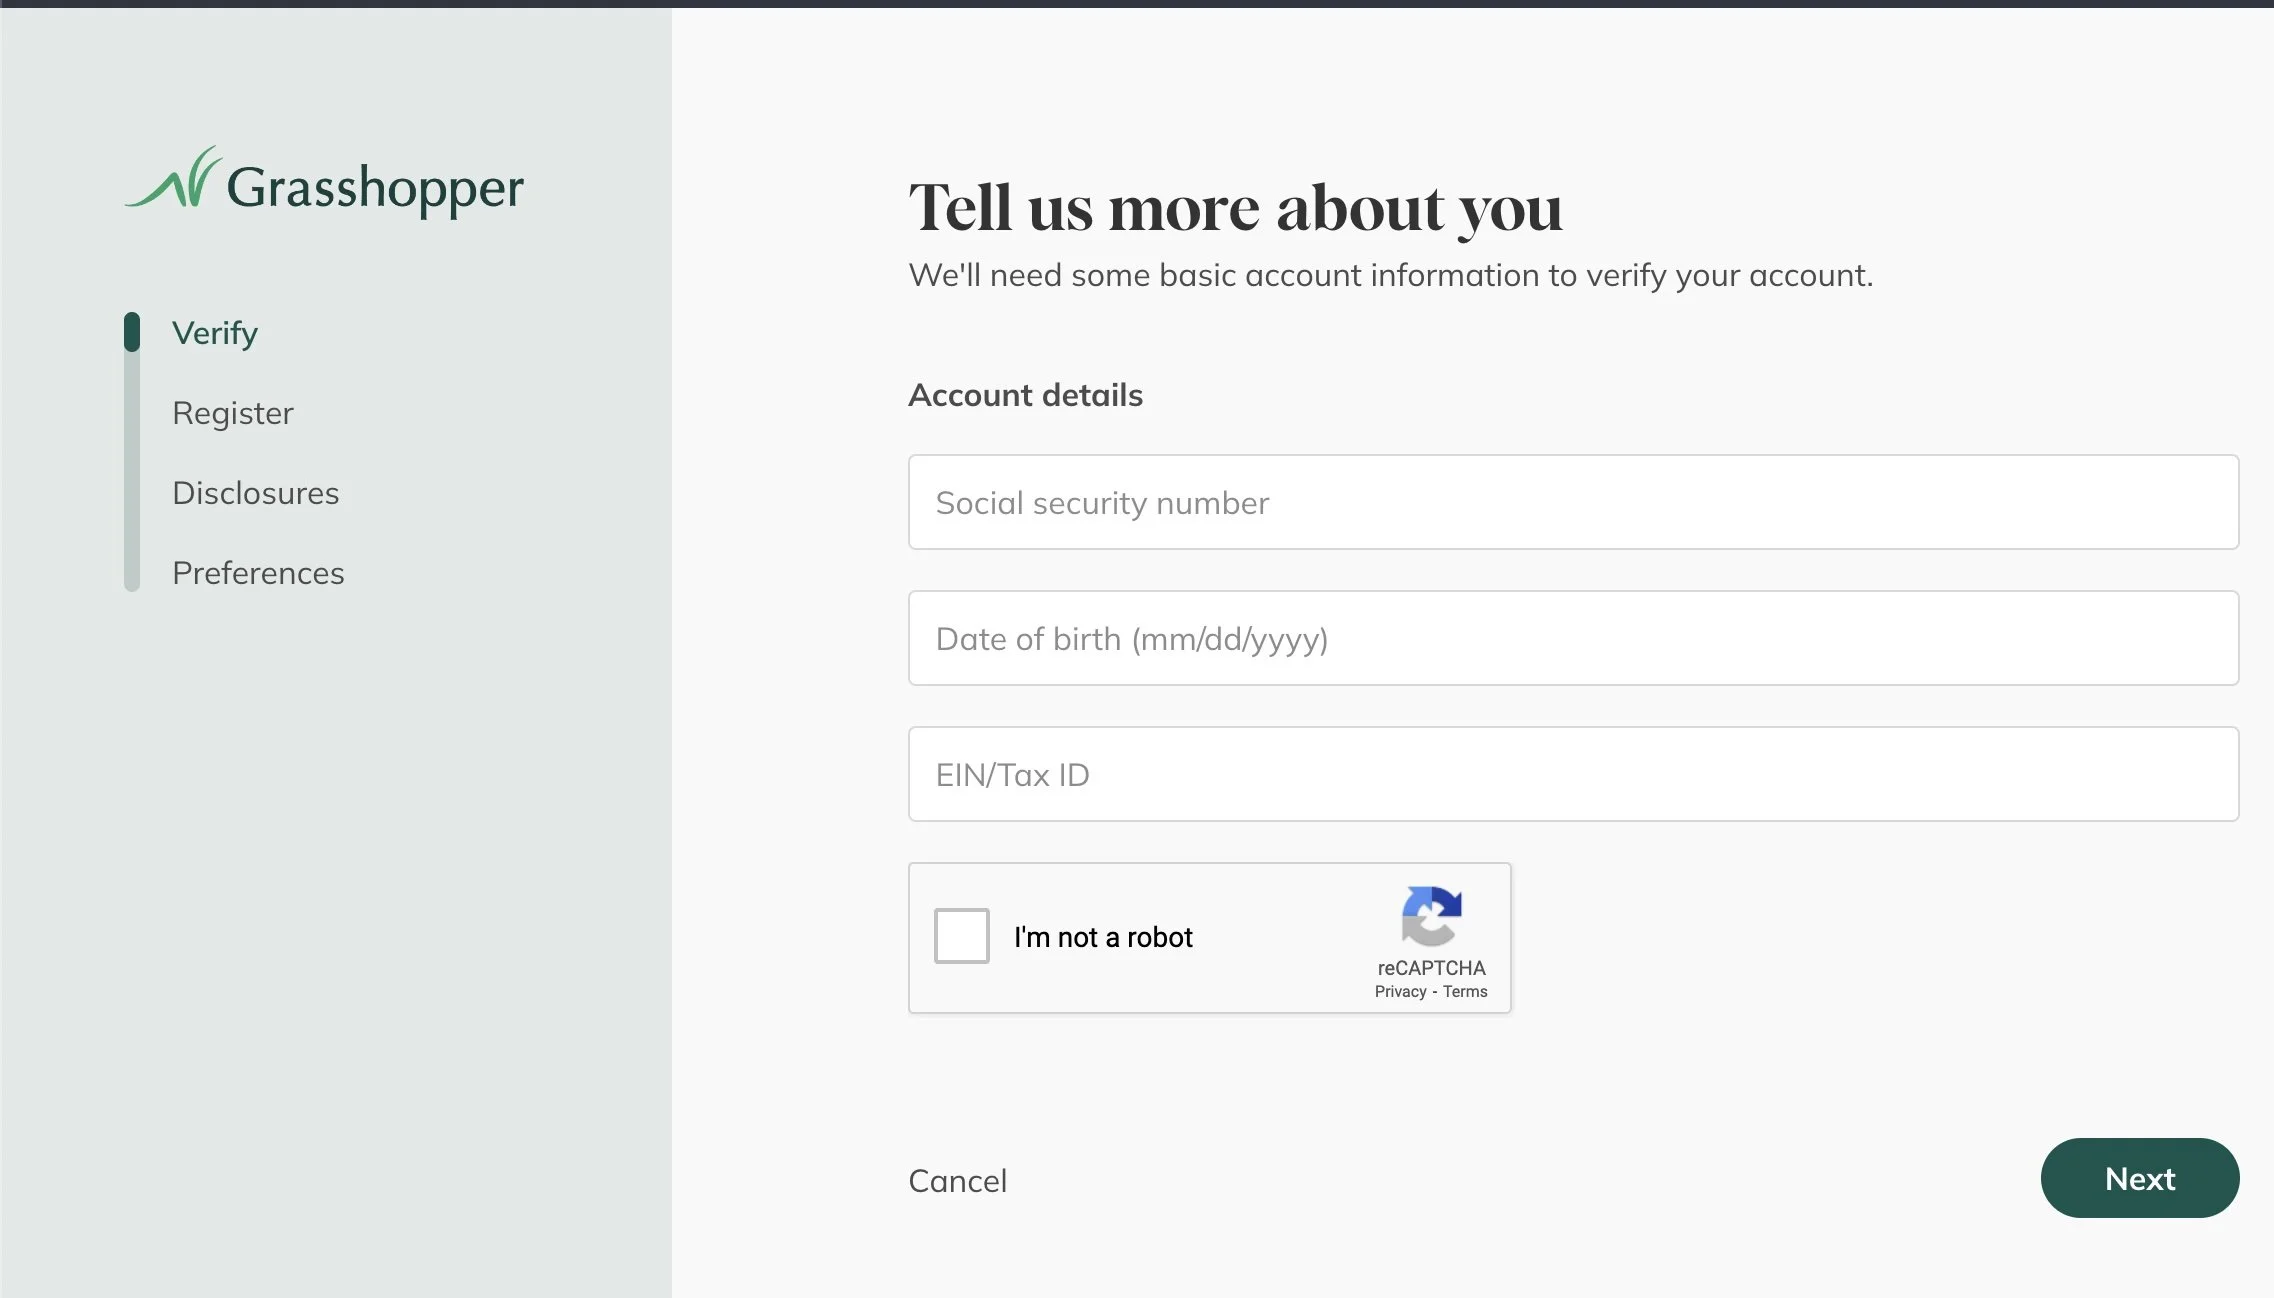Open the reCAPTCHA Terms link
Viewport: 2274px width, 1298px height.
click(1464, 991)
